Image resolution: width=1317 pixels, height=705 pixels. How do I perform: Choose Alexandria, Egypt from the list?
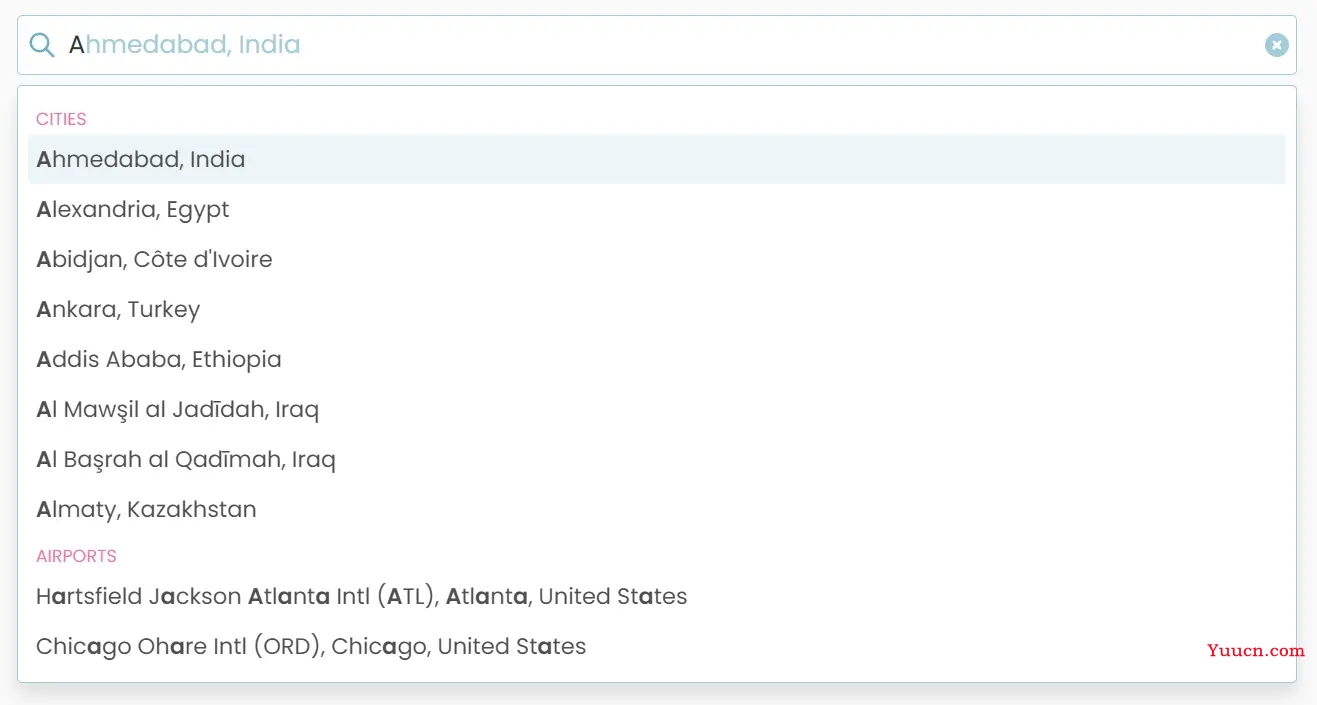tap(657, 209)
